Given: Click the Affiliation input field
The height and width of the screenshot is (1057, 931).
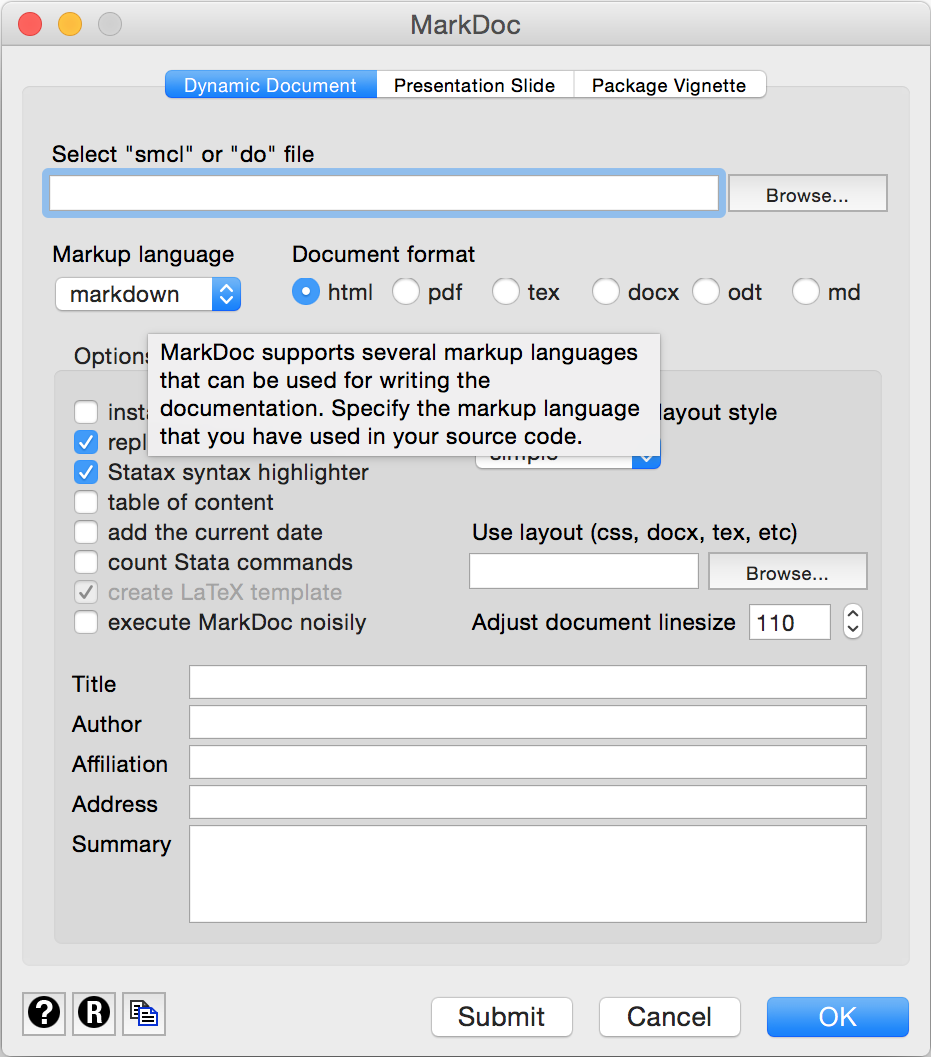Looking at the screenshot, I should (528, 762).
